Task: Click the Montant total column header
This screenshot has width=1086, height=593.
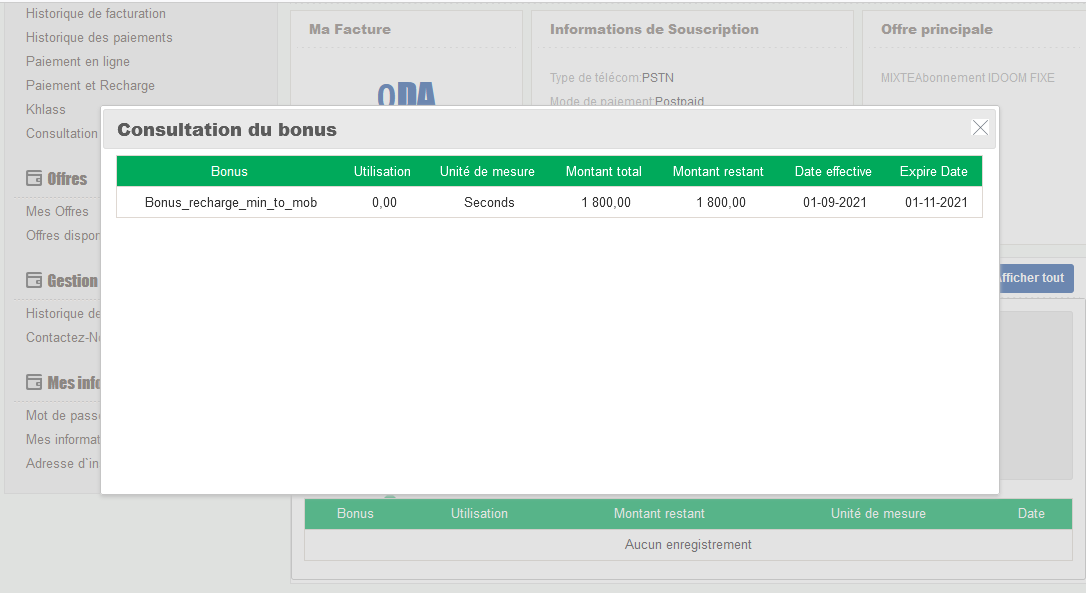Action: pyautogui.click(x=604, y=172)
